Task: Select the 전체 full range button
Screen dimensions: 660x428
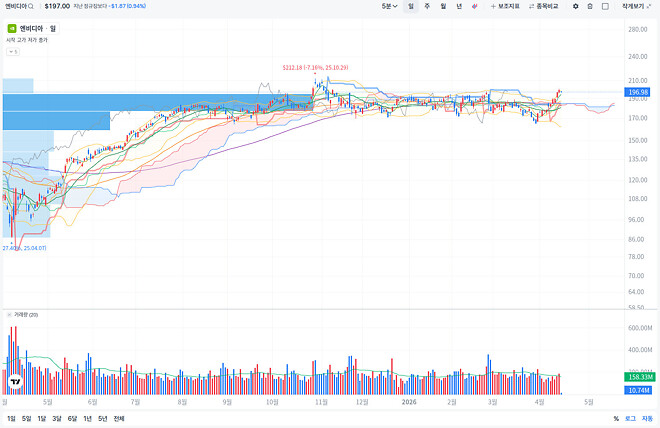Action: (x=119, y=419)
